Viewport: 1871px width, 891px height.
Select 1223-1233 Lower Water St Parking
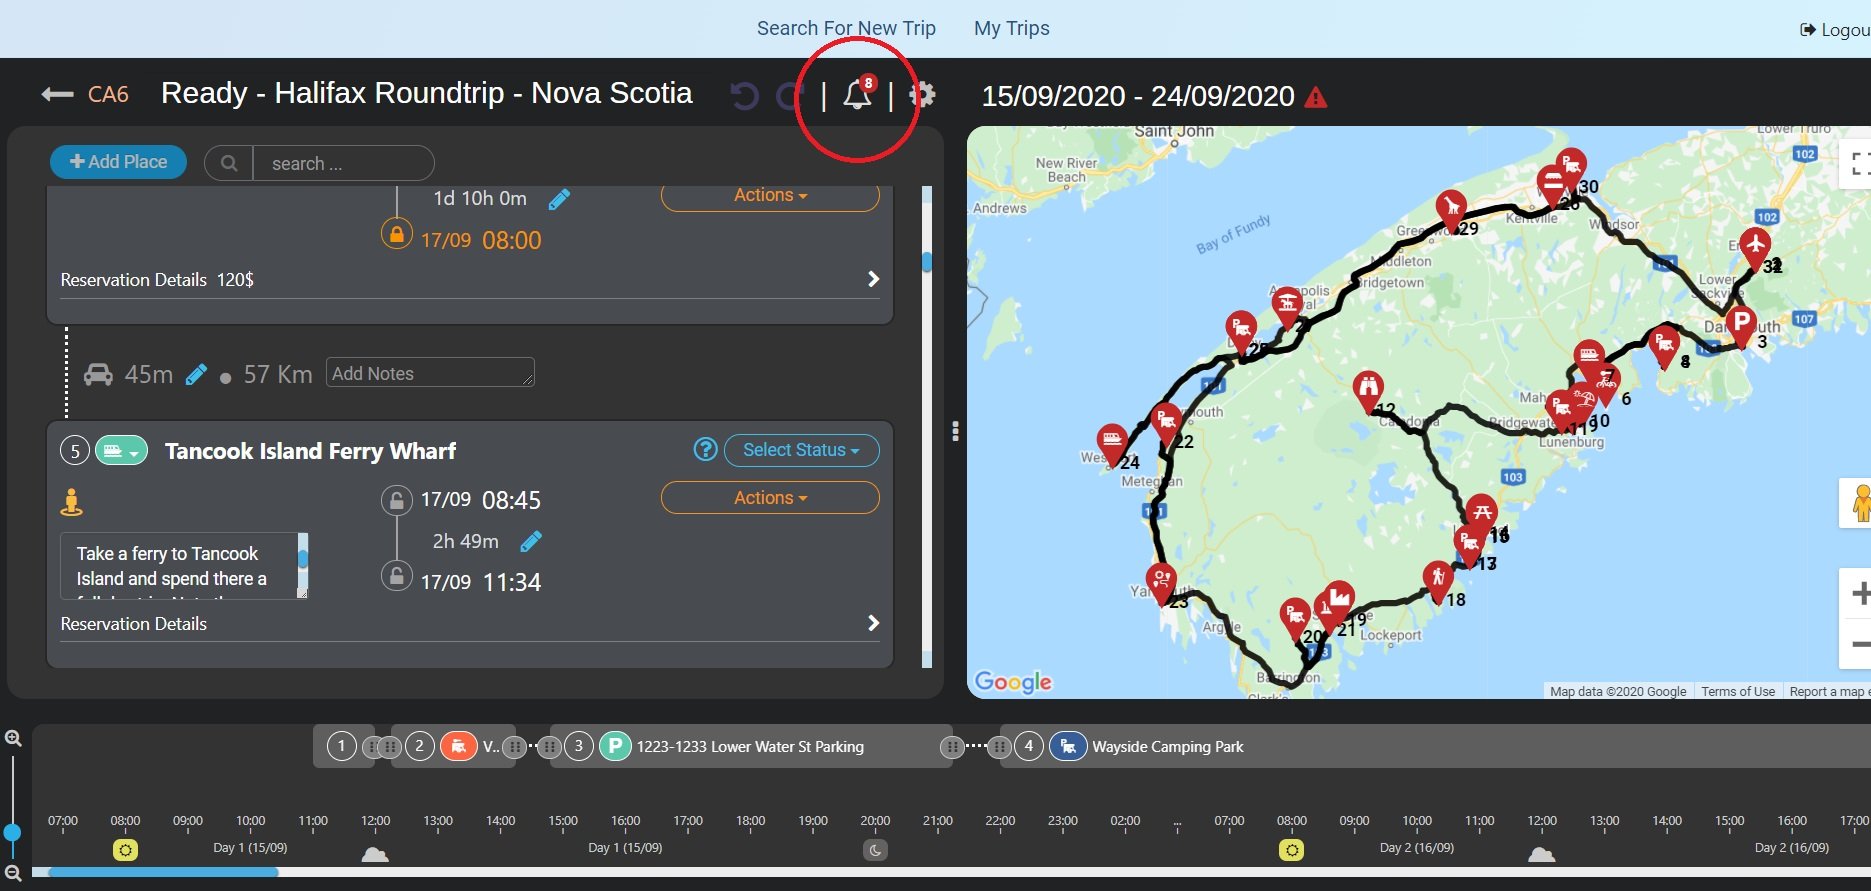click(x=750, y=747)
